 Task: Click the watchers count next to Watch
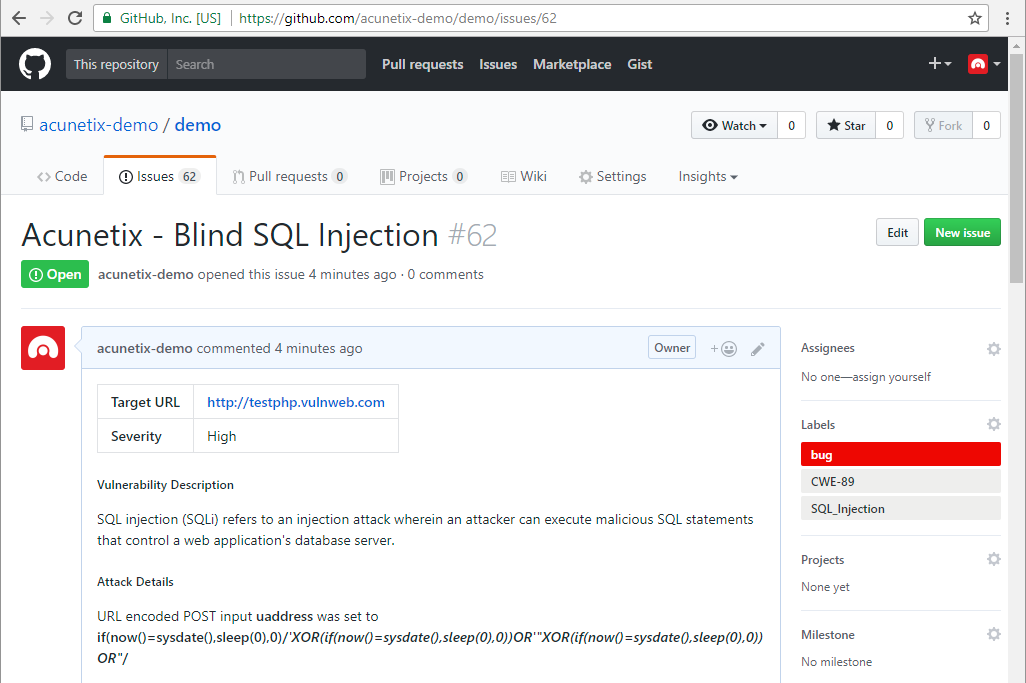[x=791, y=126]
